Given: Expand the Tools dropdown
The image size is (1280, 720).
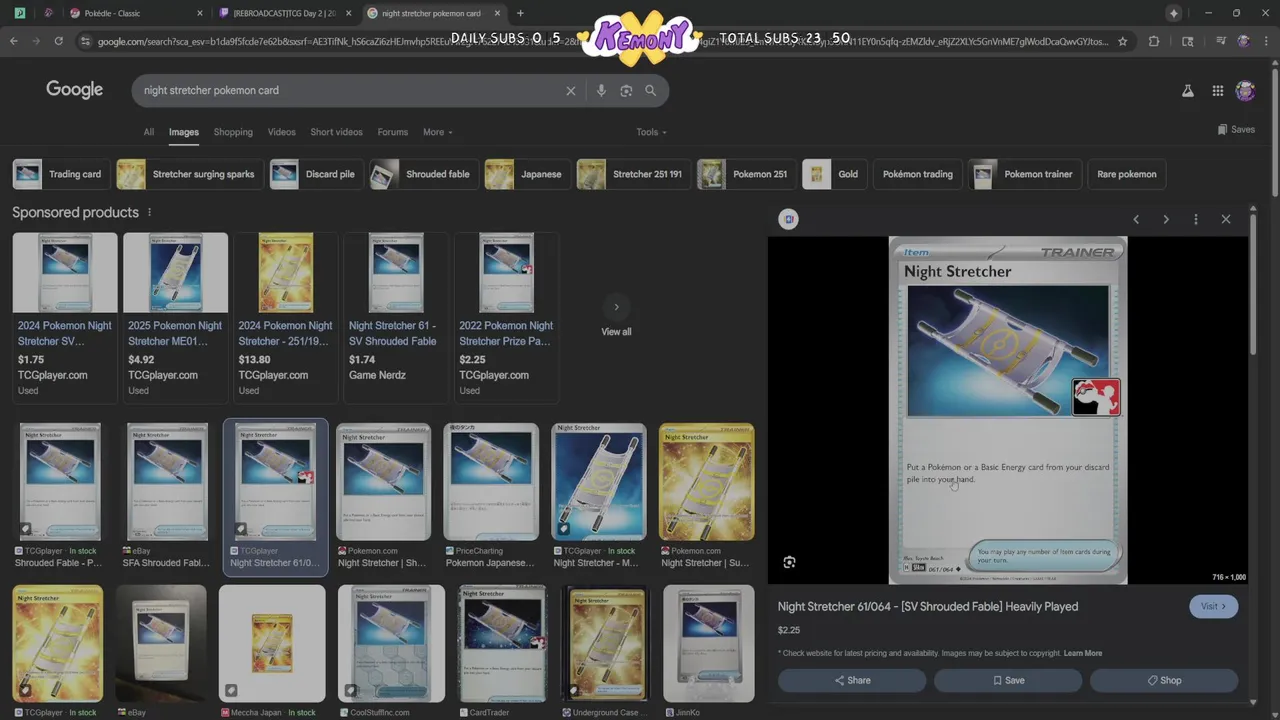Looking at the screenshot, I should coord(651,132).
